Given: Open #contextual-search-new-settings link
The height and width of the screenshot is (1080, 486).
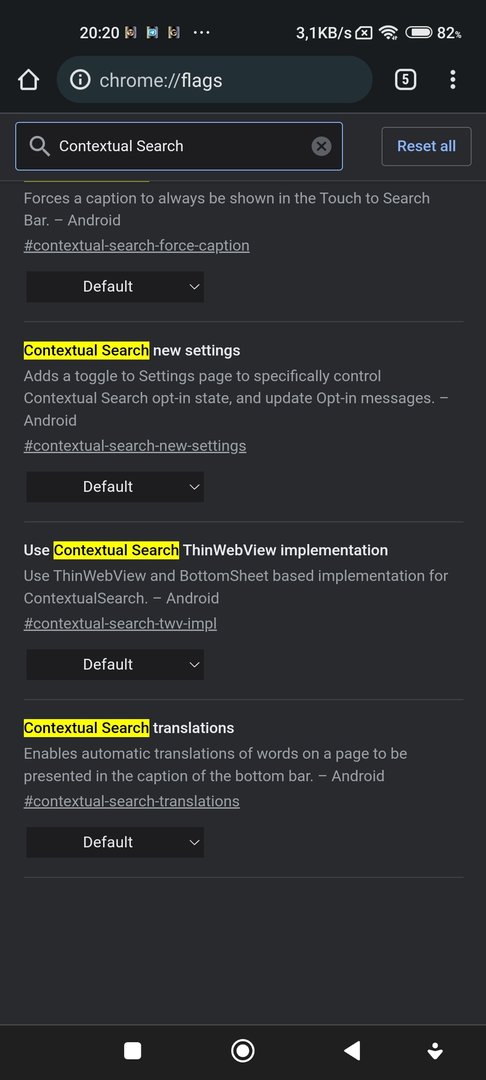Looking at the screenshot, I should pyautogui.click(x=135, y=446).
